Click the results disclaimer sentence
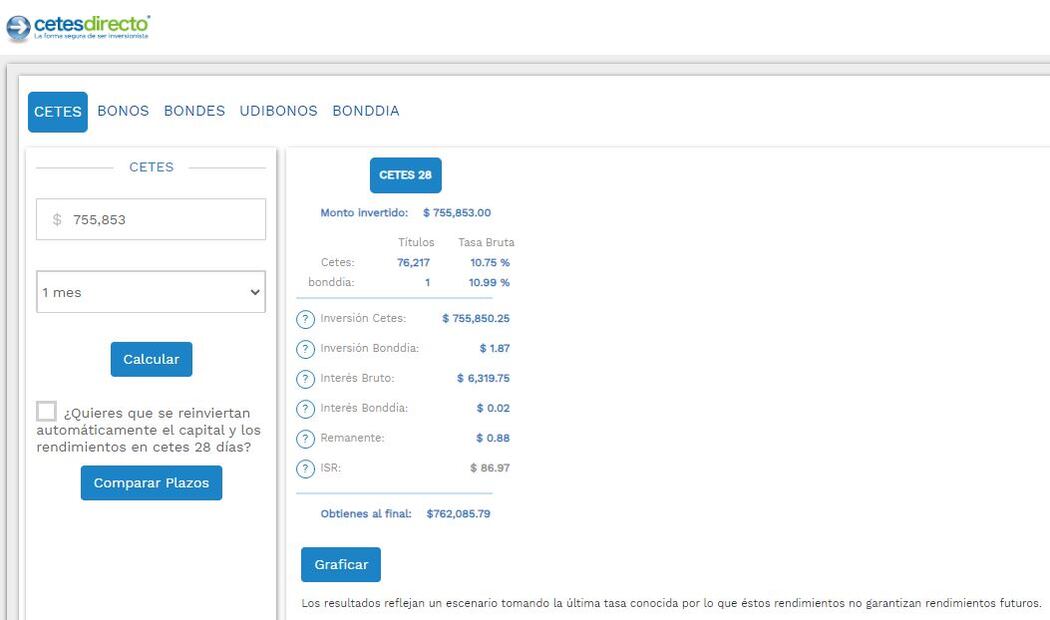The width and height of the screenshot is (1050, 620). click(671, 603)
